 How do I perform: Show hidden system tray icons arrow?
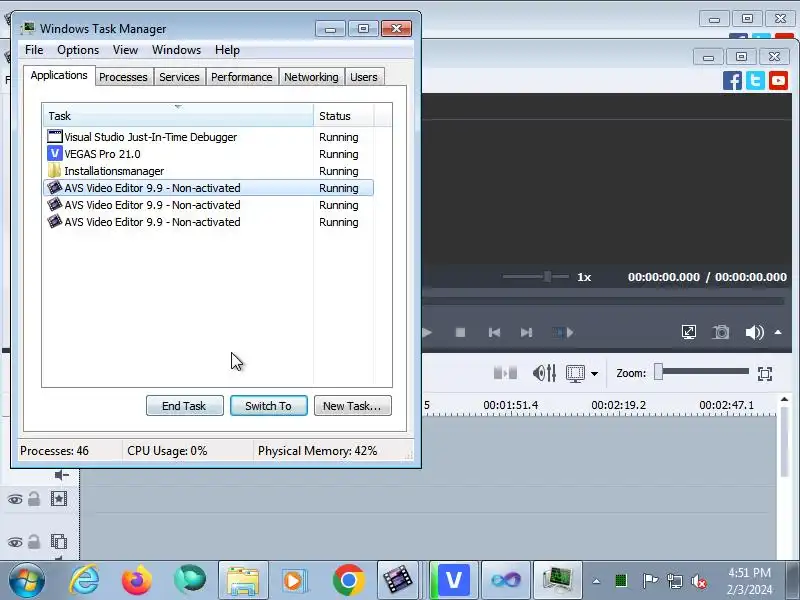pos(596,581)
